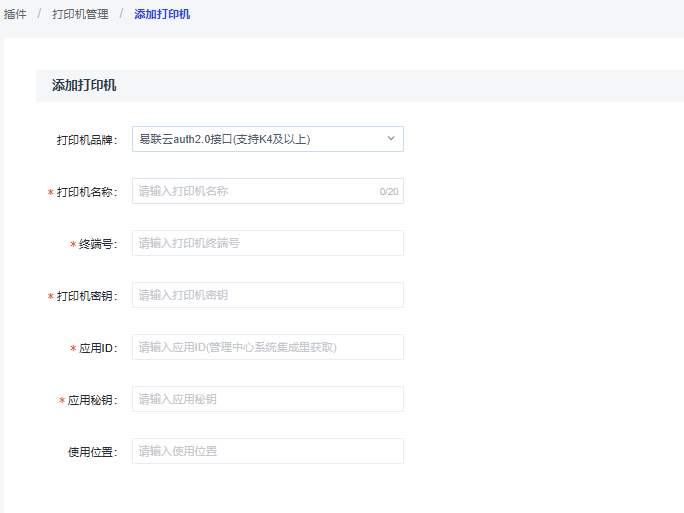
Task: Select the 添加打印机 breadcrumb item
Action: [x=162, y=14]
